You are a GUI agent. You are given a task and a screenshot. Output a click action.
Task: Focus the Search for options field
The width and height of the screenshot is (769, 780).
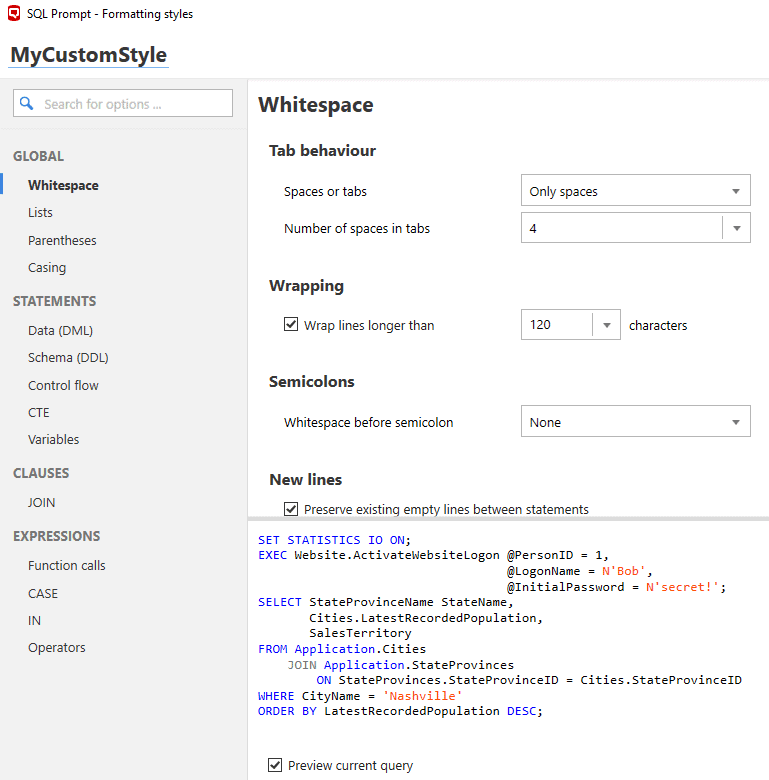pyautogui.click(x=123, y=103)
